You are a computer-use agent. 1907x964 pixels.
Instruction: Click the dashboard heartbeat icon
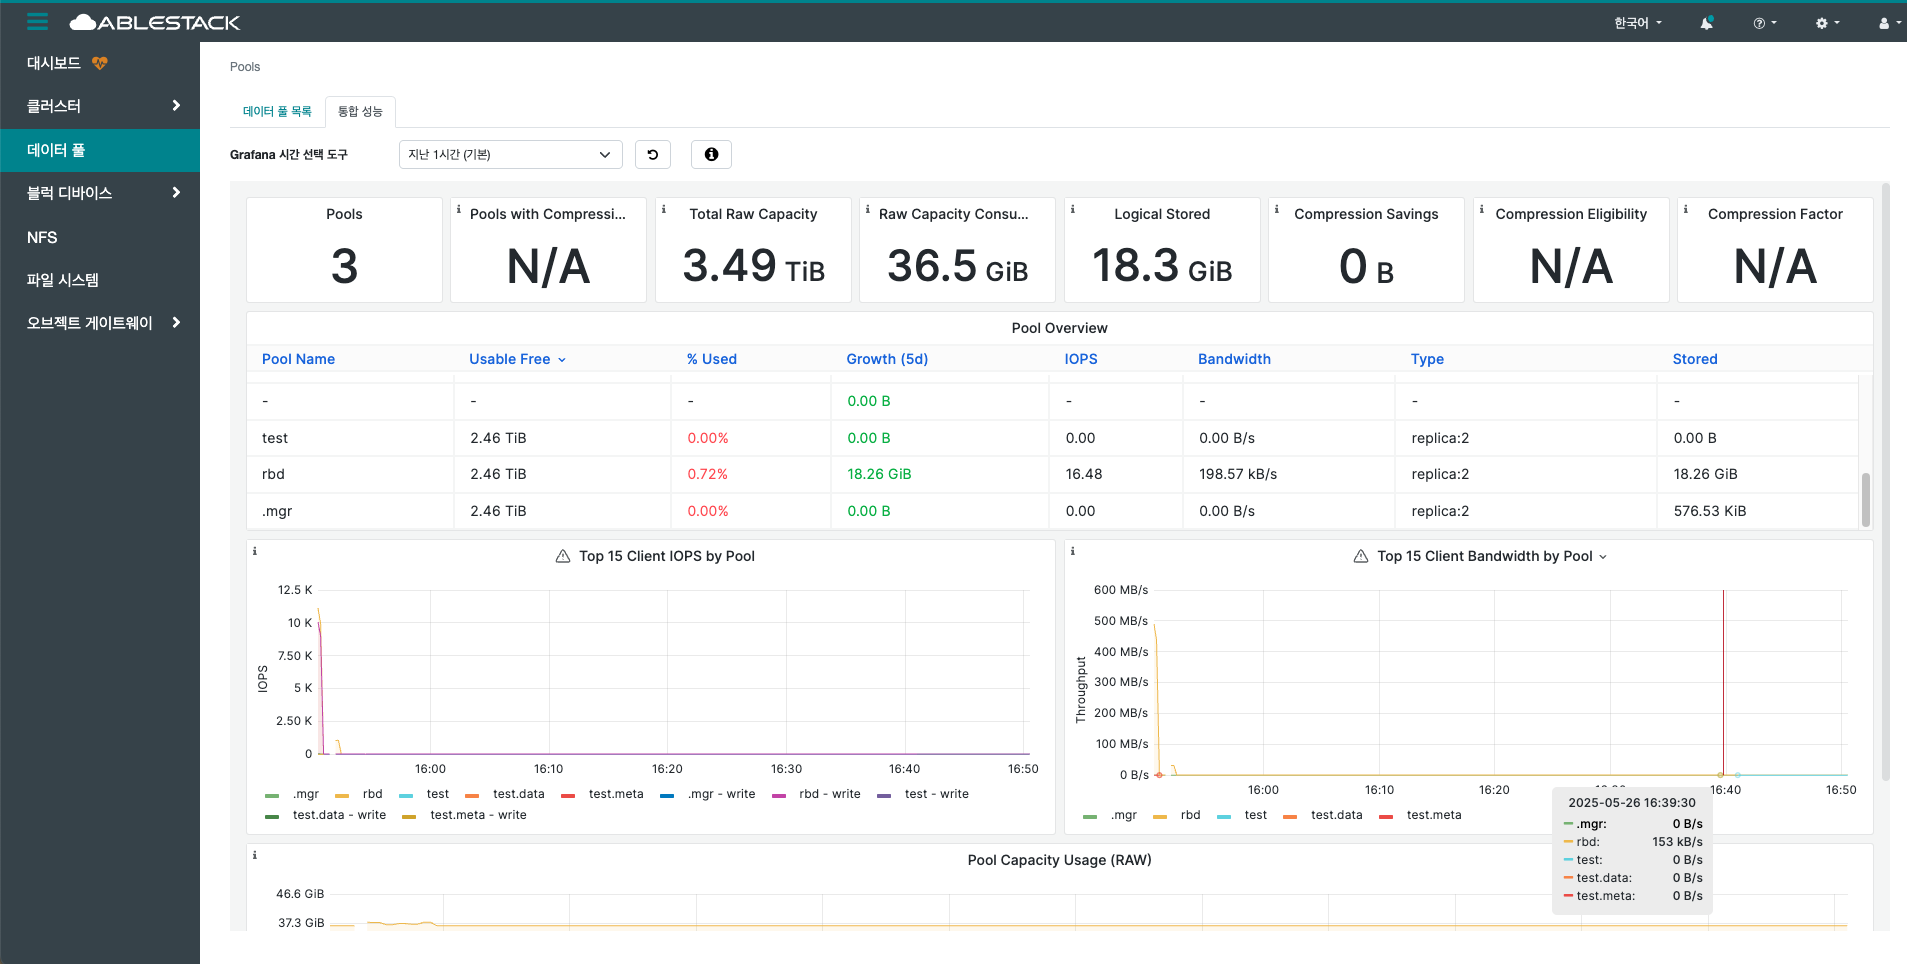click(99, 63)
